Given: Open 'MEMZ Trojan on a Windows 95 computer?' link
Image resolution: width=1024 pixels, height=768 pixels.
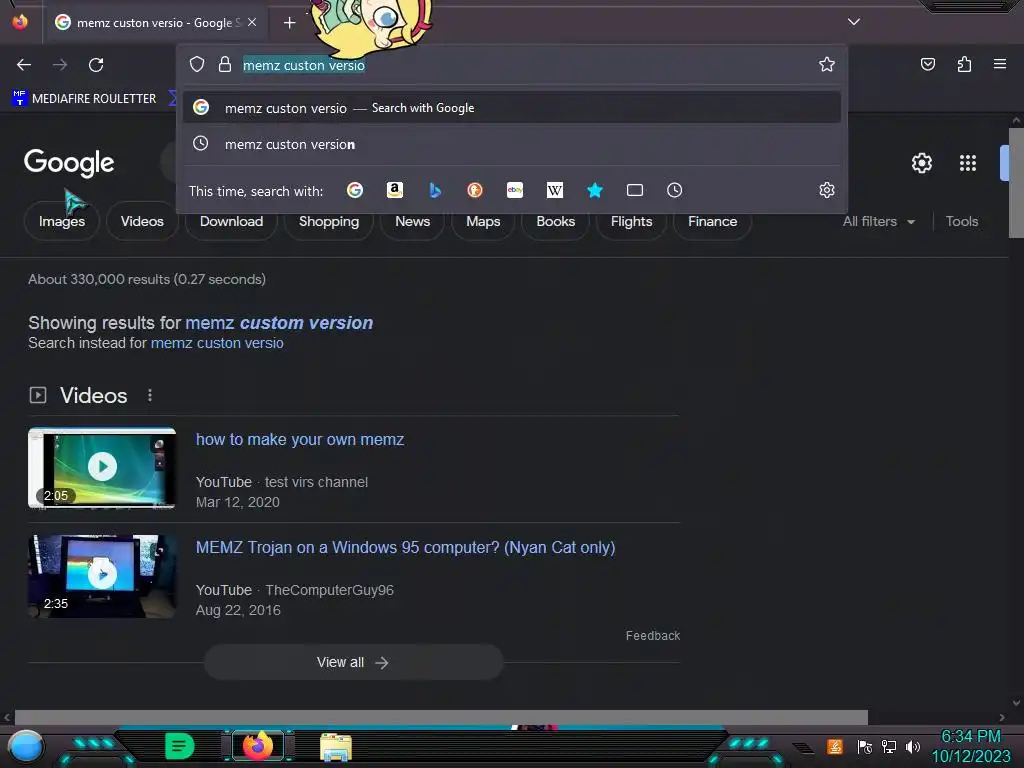Looking at the screenshot, I should click(406, 547).
